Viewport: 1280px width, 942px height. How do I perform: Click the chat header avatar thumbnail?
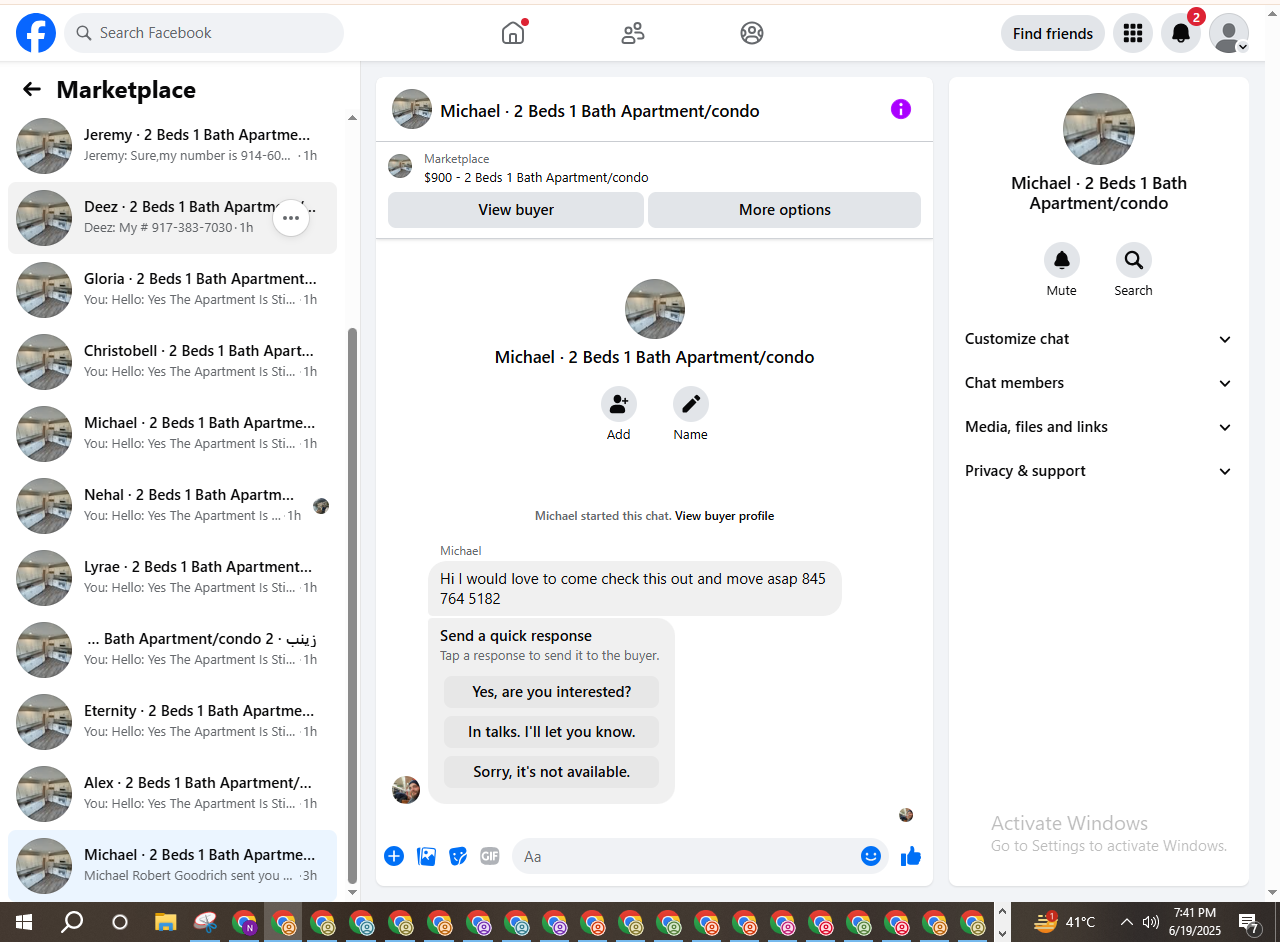pyautogui.click(x=412, y=109)
